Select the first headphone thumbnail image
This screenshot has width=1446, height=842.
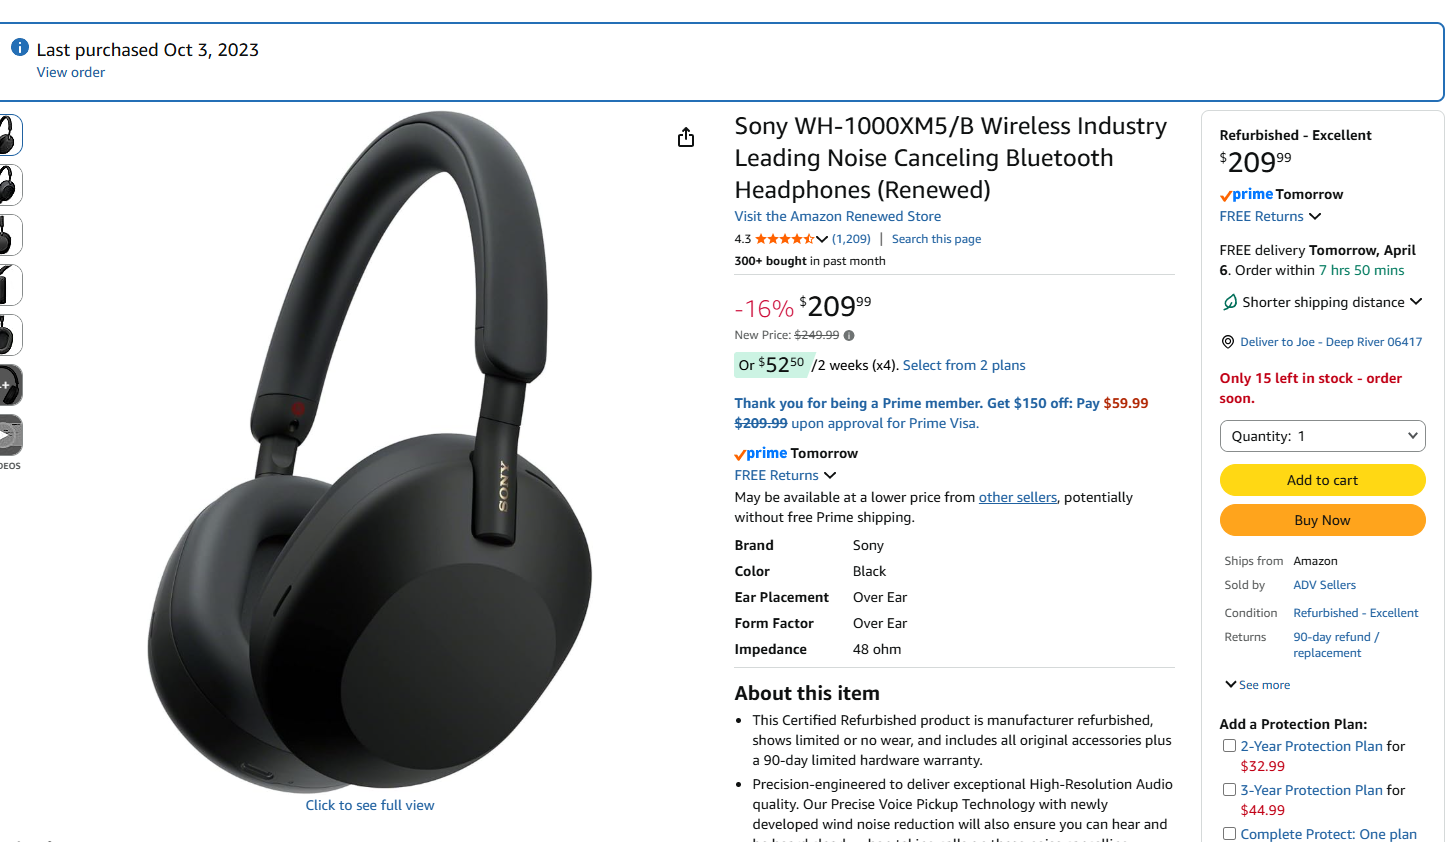[9, 135]
